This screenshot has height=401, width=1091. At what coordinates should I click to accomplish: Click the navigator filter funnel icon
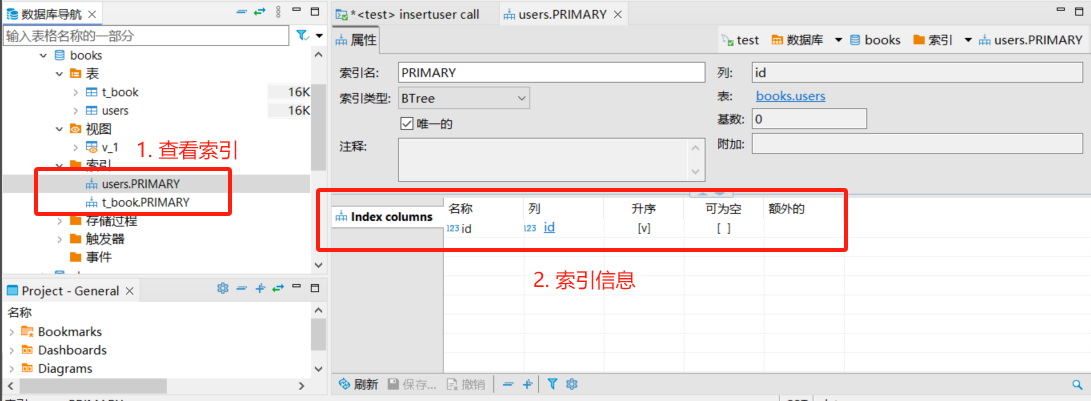[x=302, y=35]
